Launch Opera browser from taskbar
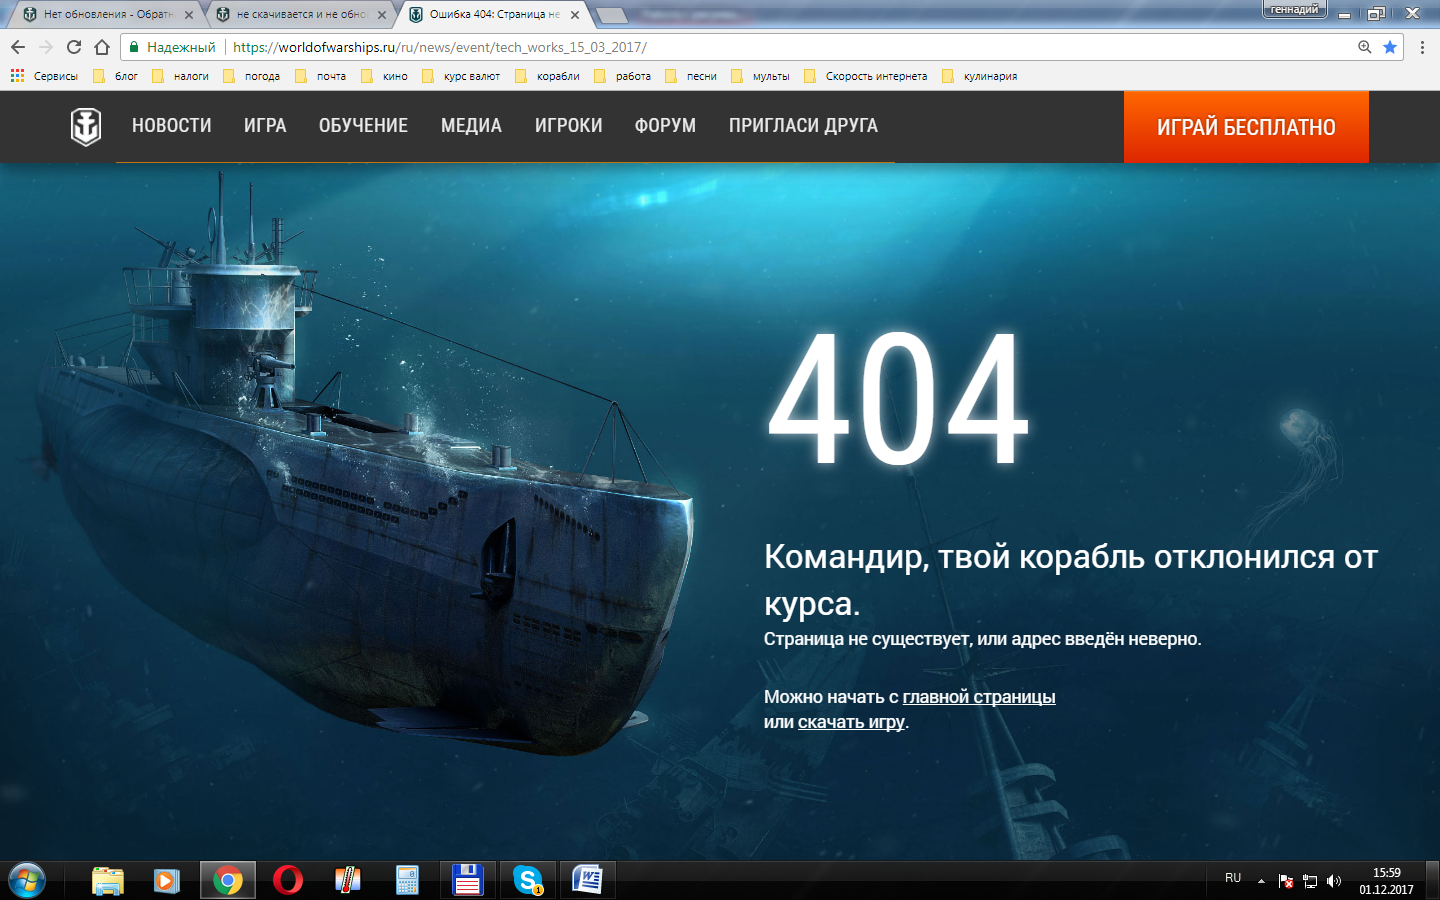The width and height of the screenshot is (1440, 900). click(288, 881)
